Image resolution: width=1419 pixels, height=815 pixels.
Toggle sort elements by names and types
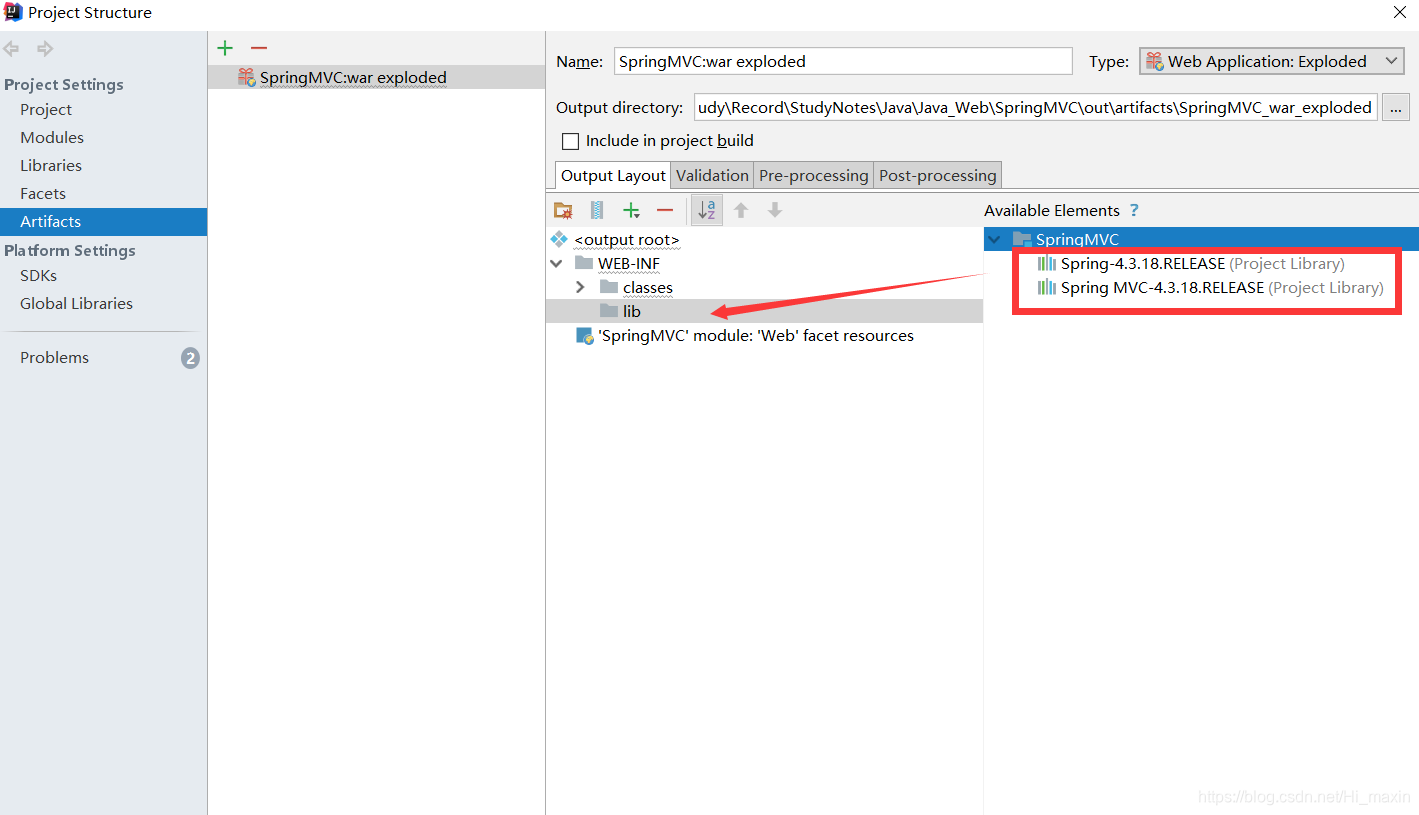point(707,210)
